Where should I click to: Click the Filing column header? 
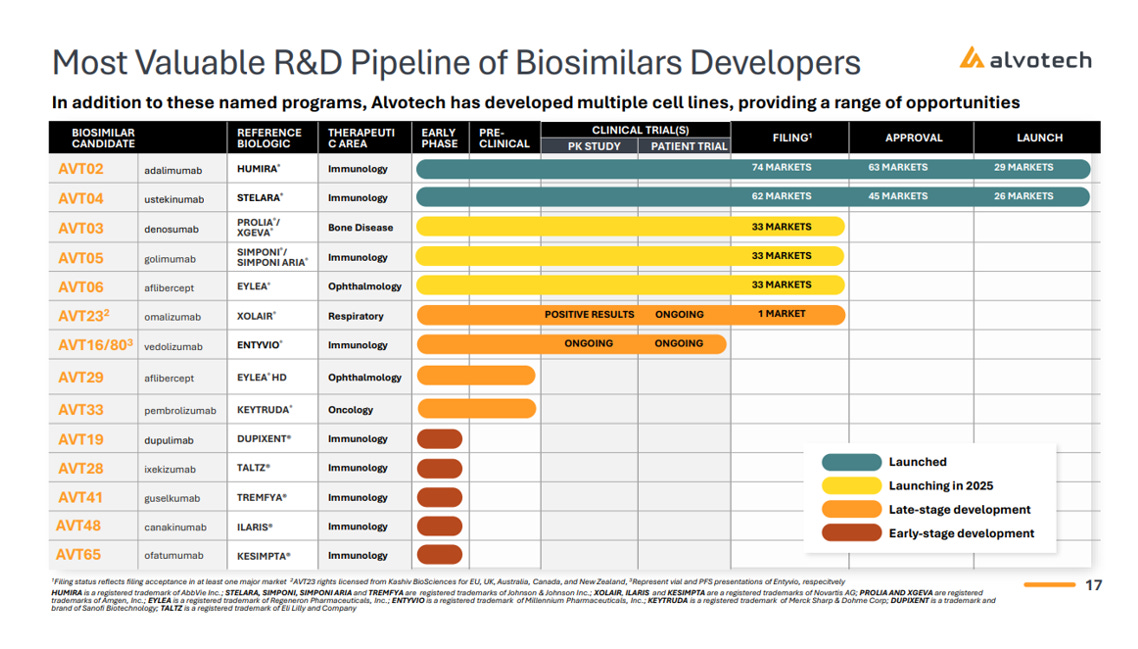point(793,137)
